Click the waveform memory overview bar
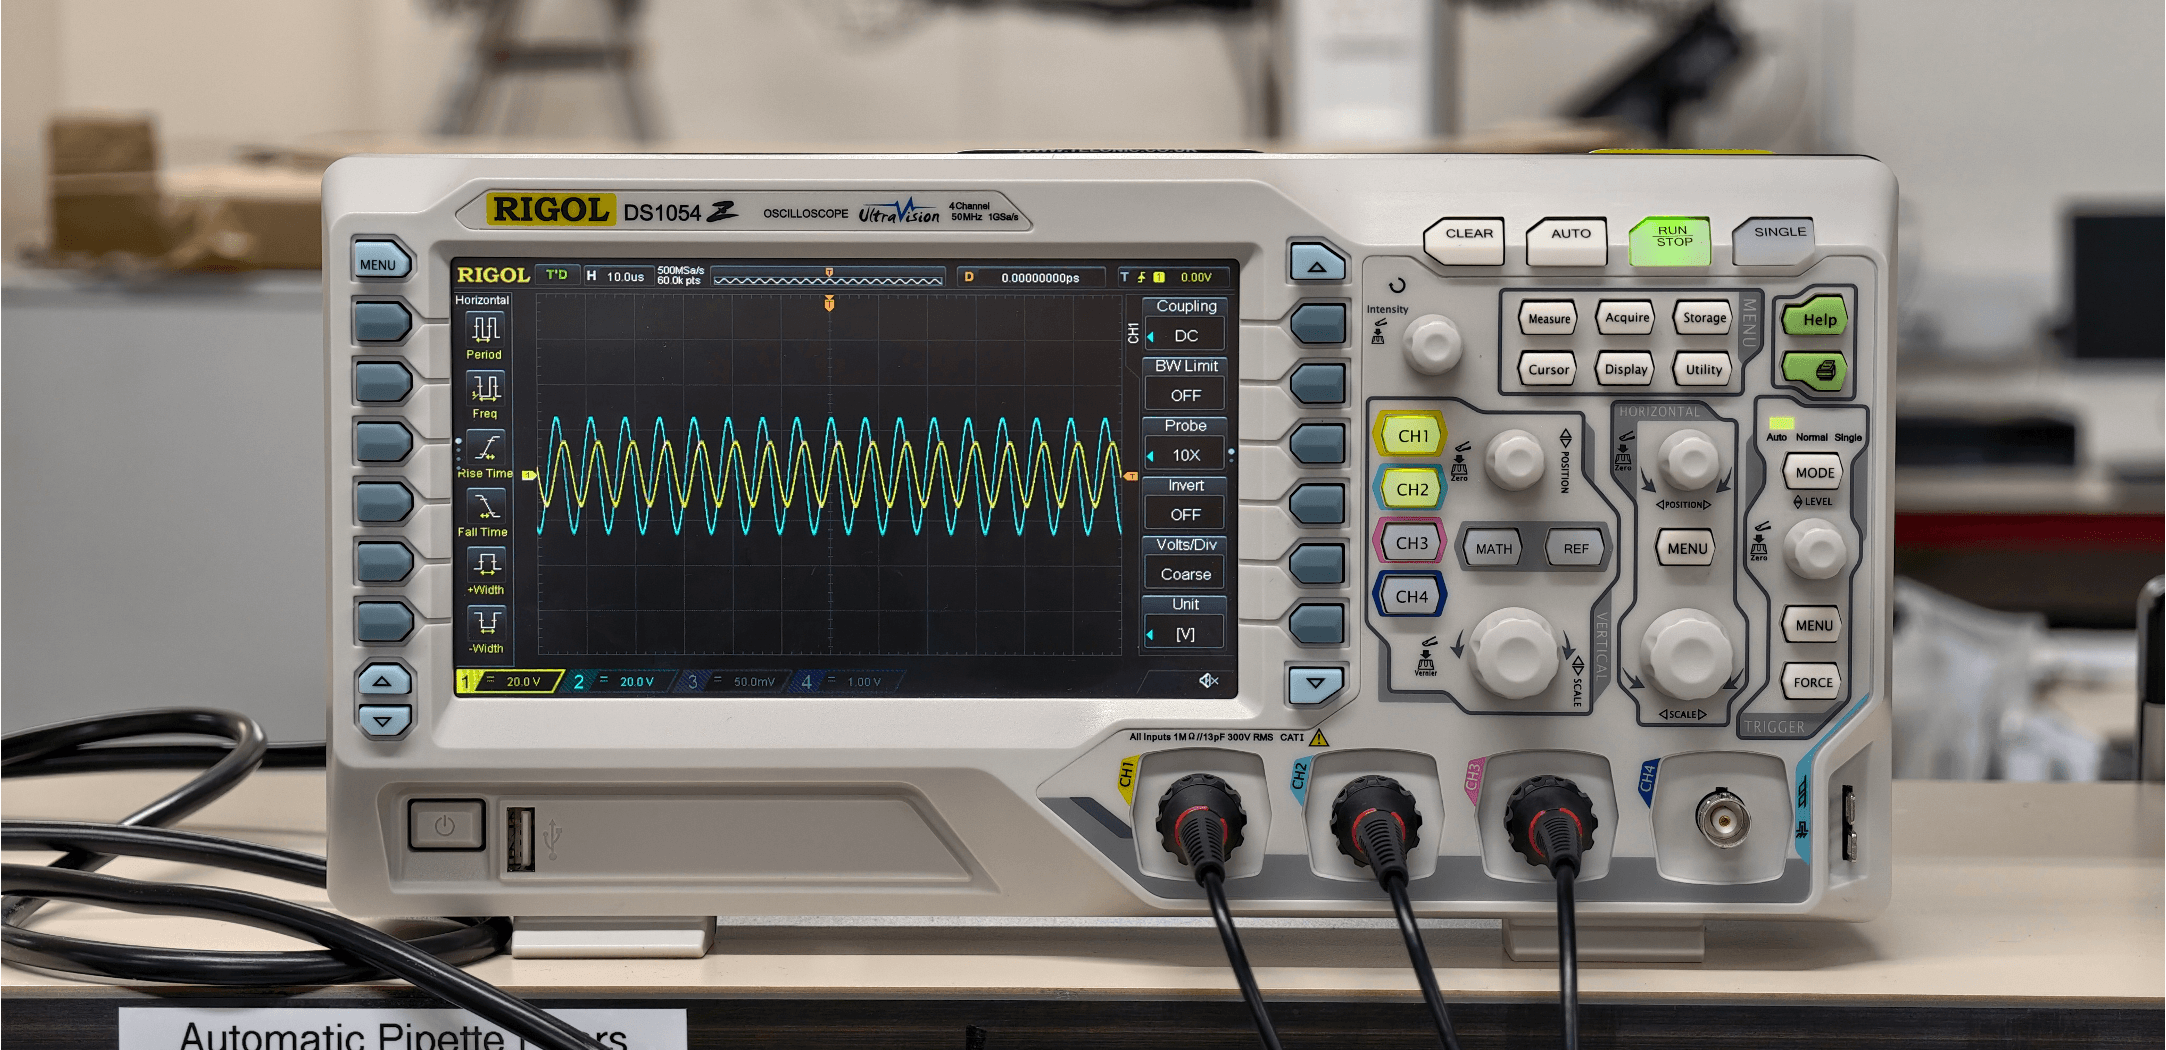 click(x=828, y=277)
